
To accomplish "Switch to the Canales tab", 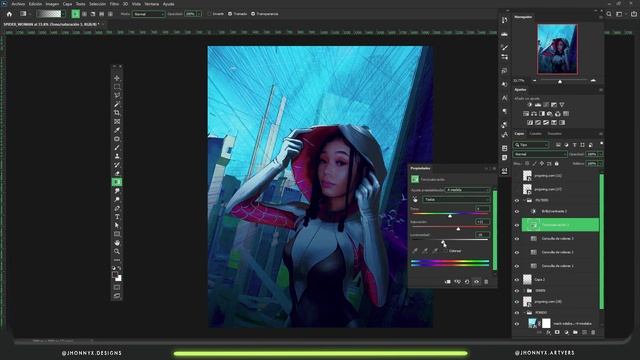I will coord(536,134).
